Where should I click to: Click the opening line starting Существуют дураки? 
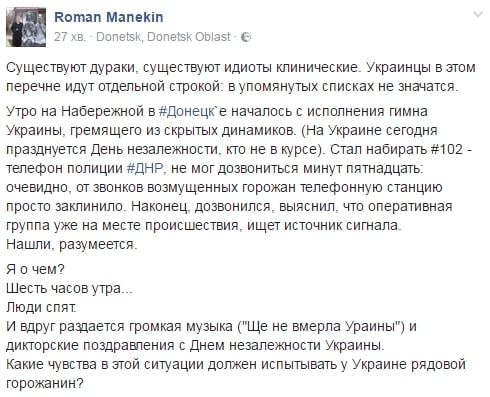(x=241, y=67)
